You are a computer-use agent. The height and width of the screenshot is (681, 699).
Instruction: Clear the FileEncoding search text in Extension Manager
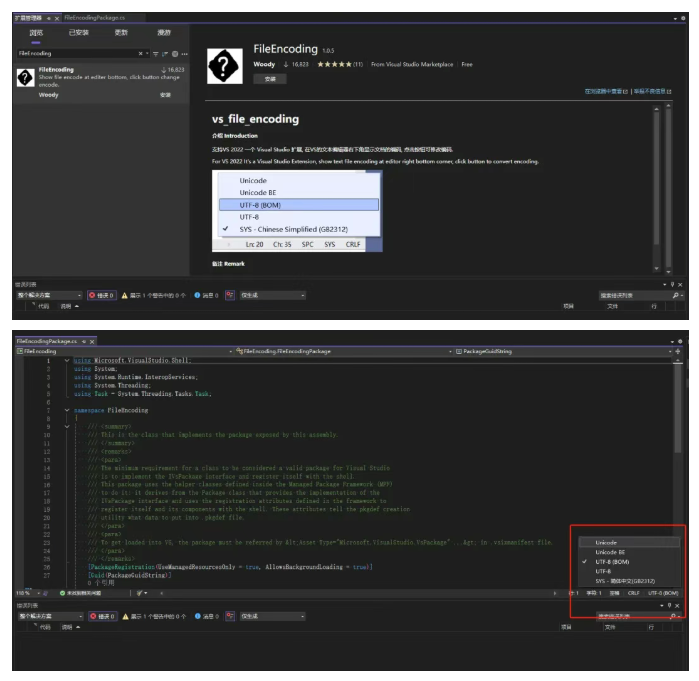pos(140,53)
